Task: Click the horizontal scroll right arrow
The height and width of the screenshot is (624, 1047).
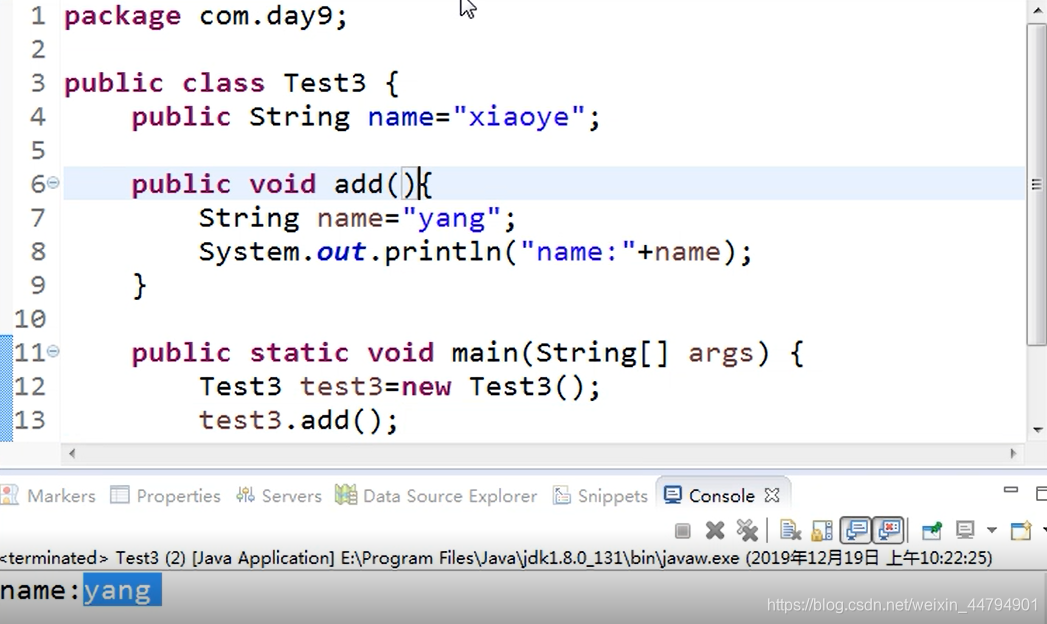Action: 1013,453
